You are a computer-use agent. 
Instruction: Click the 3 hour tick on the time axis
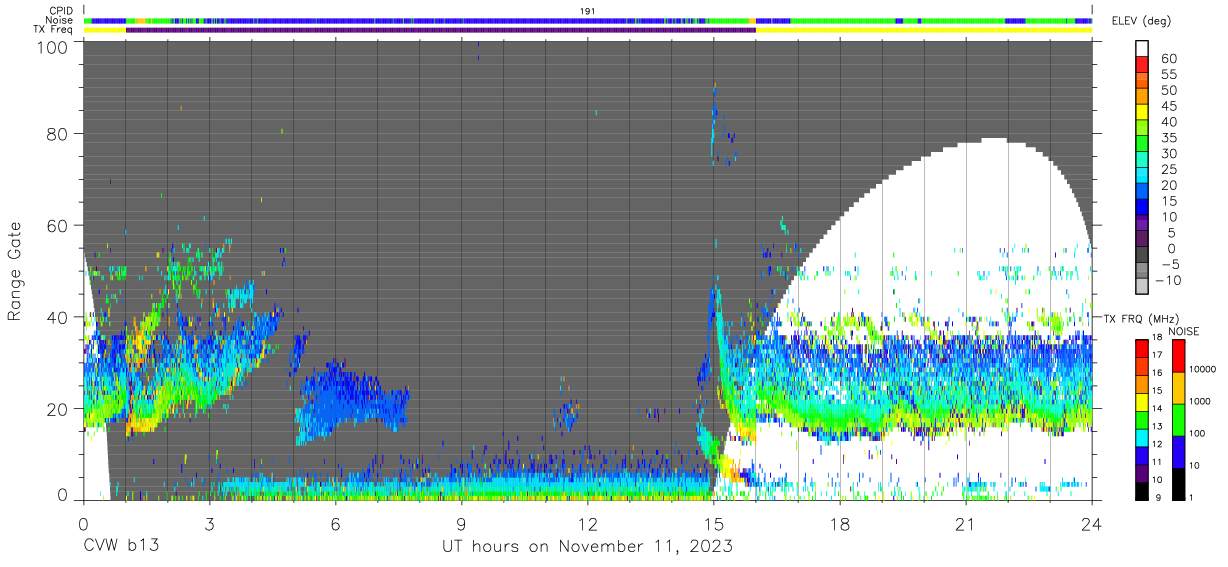coord(209,524)
